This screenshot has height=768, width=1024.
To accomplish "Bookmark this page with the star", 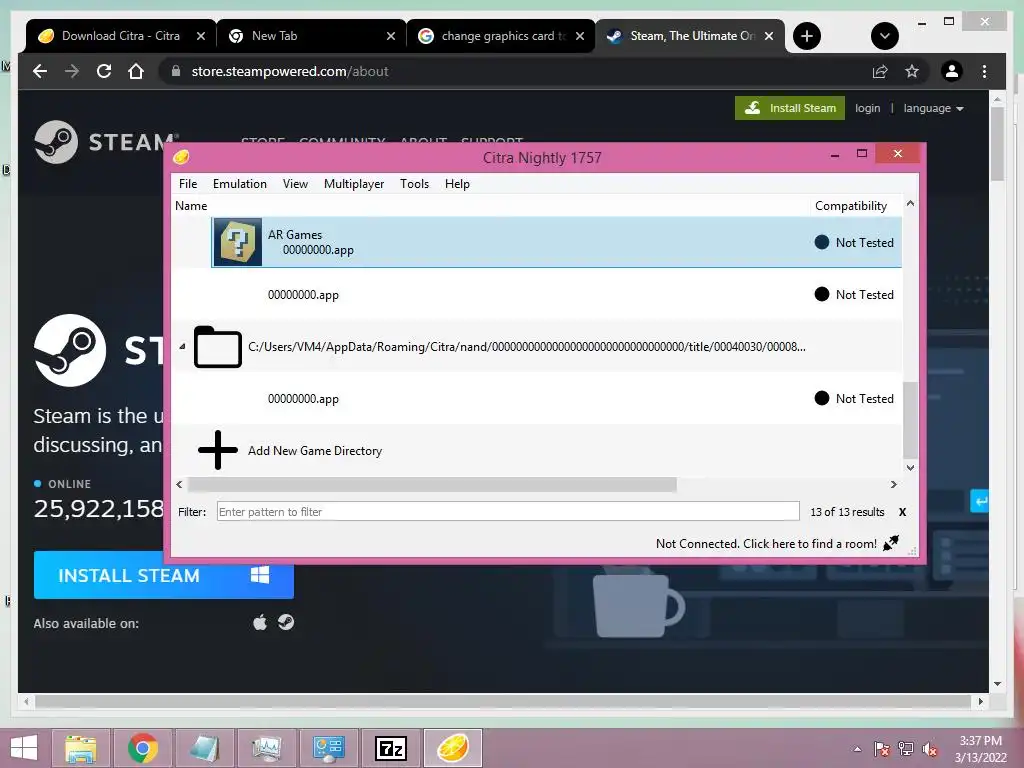I will click(912, 71).
